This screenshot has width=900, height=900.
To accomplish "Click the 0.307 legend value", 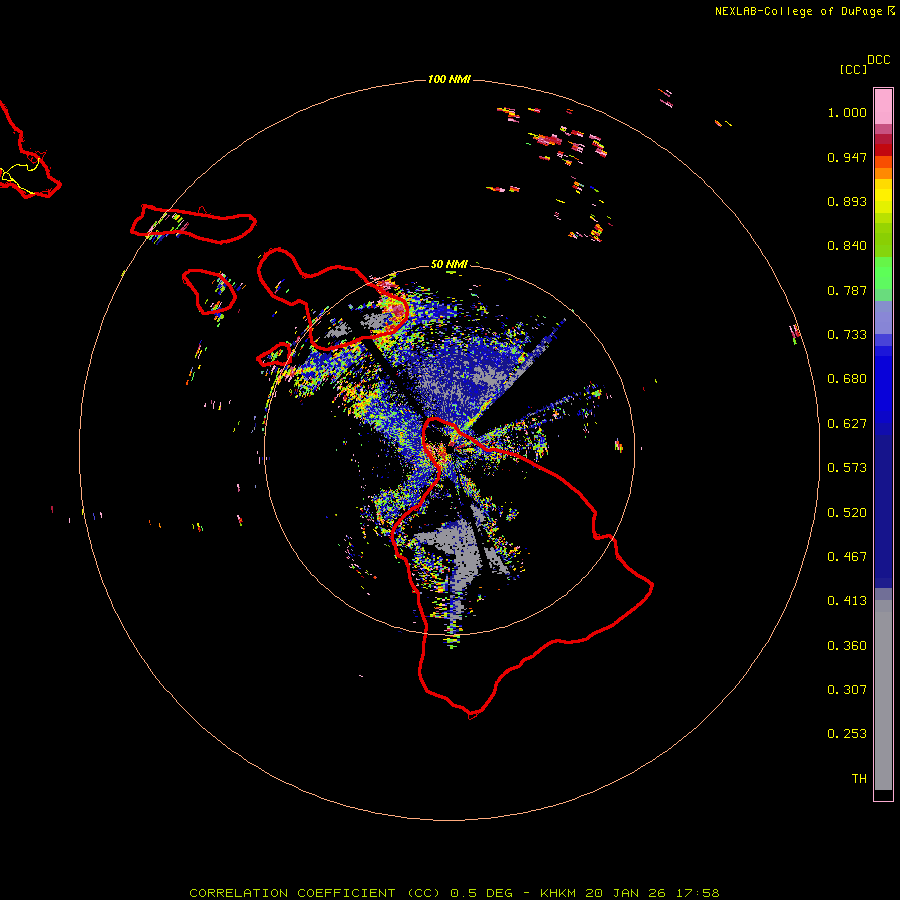I will coord(847,690).
